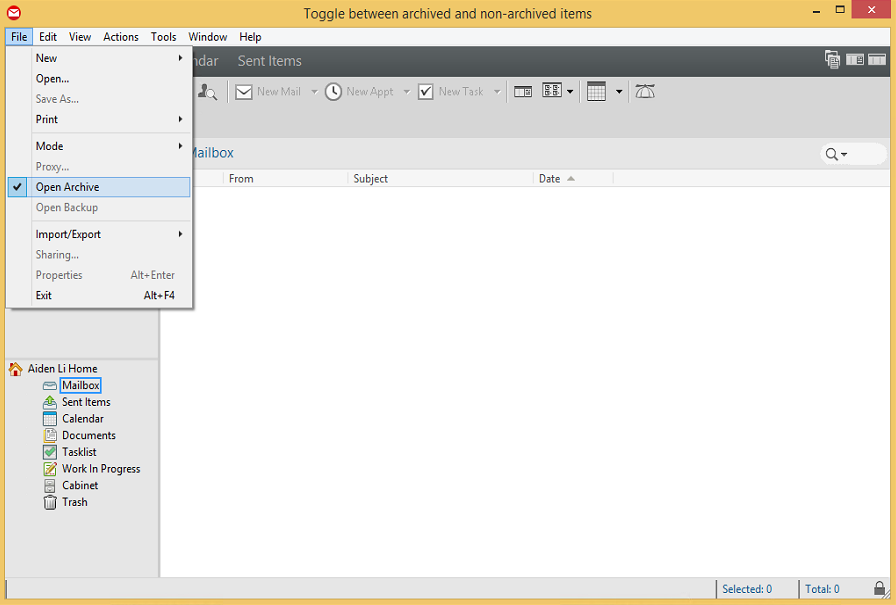896x605 pixels.
Task: Click the New Mail envelope icon
Action: coord(243,92)
